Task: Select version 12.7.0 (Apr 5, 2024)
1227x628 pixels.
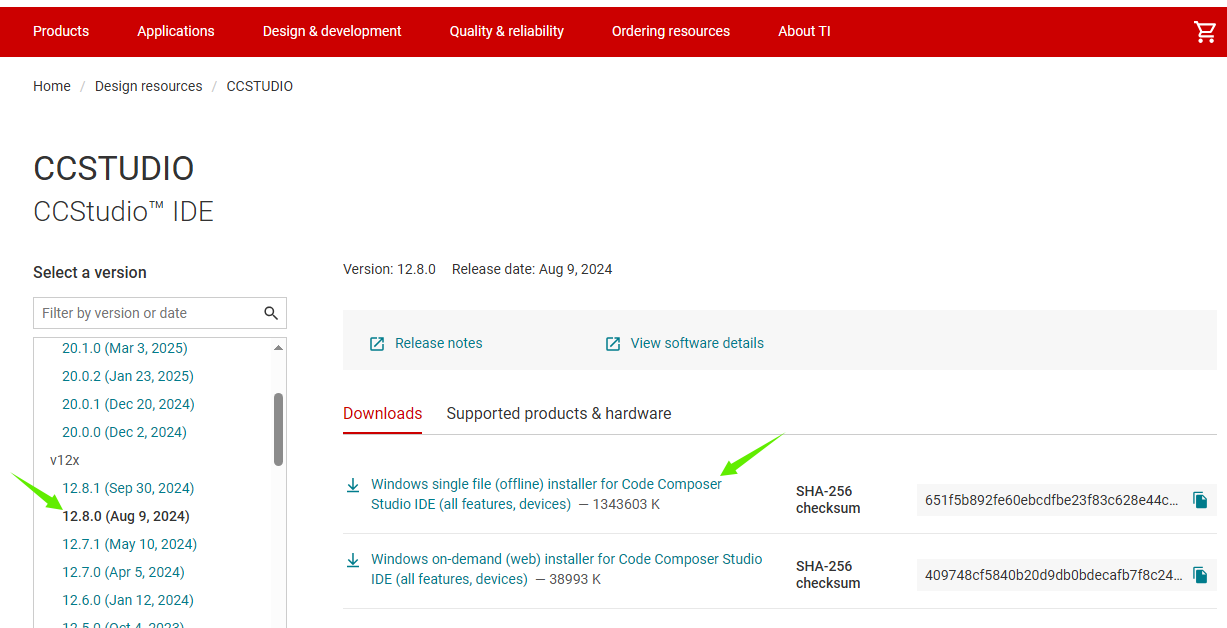Action: [x=124, y=572]
